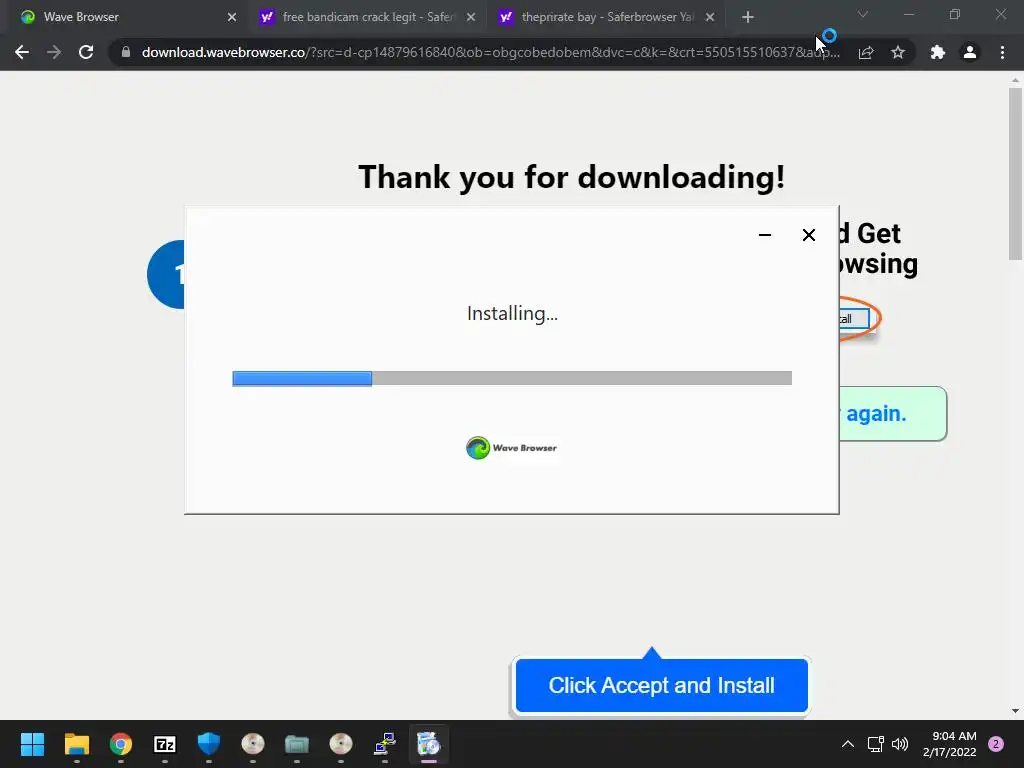The height and width of the screenshot is (768, 1024).
Task: Open the notifications badge
Action: [996, 744]
